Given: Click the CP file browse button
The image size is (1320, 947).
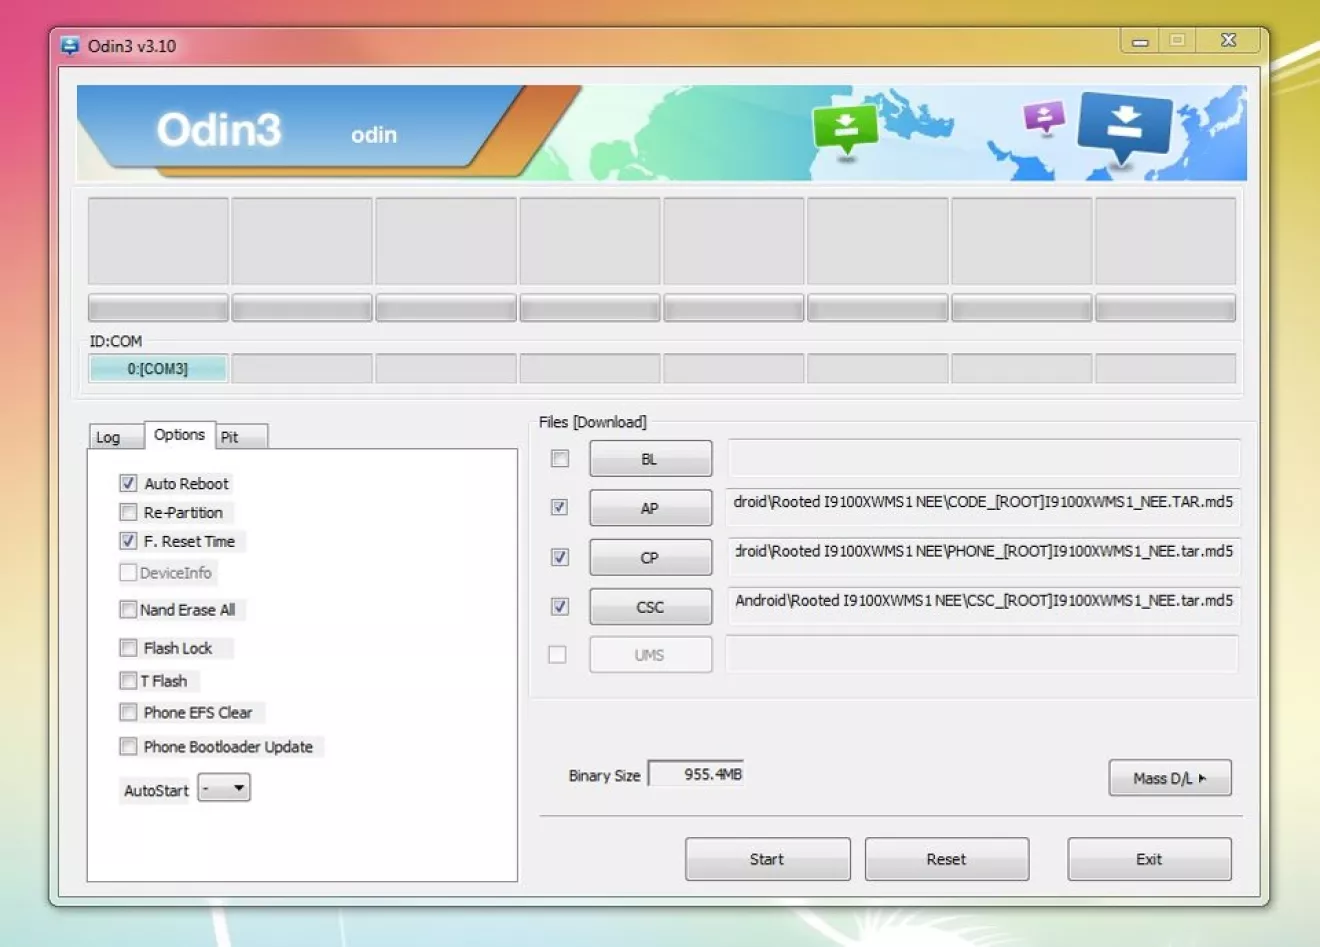Looking at the screenshot, I should (651, 557).
